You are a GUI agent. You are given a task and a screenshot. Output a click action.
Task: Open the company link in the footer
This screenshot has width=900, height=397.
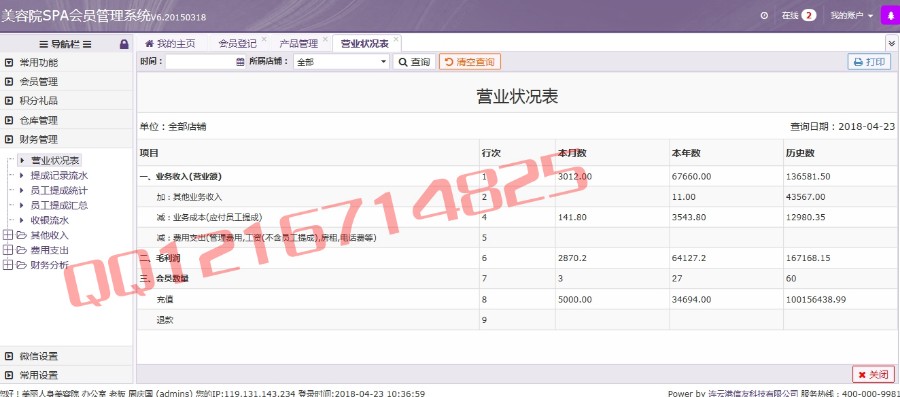[753, 394]
